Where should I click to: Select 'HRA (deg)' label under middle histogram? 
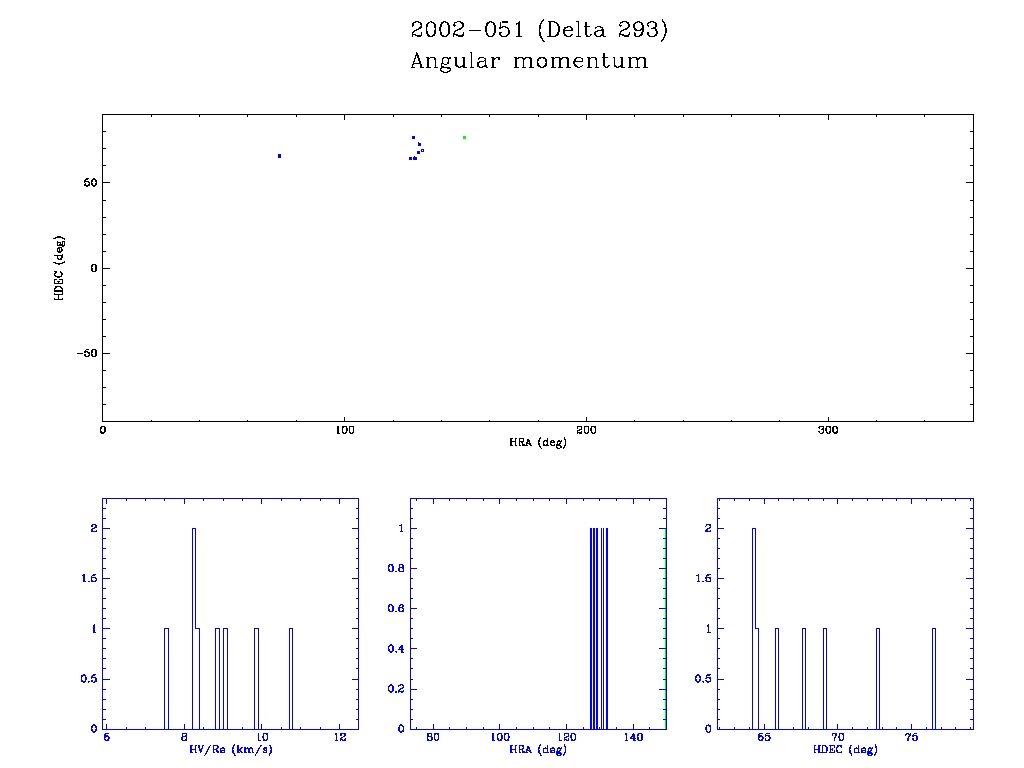tap(537, 749)
